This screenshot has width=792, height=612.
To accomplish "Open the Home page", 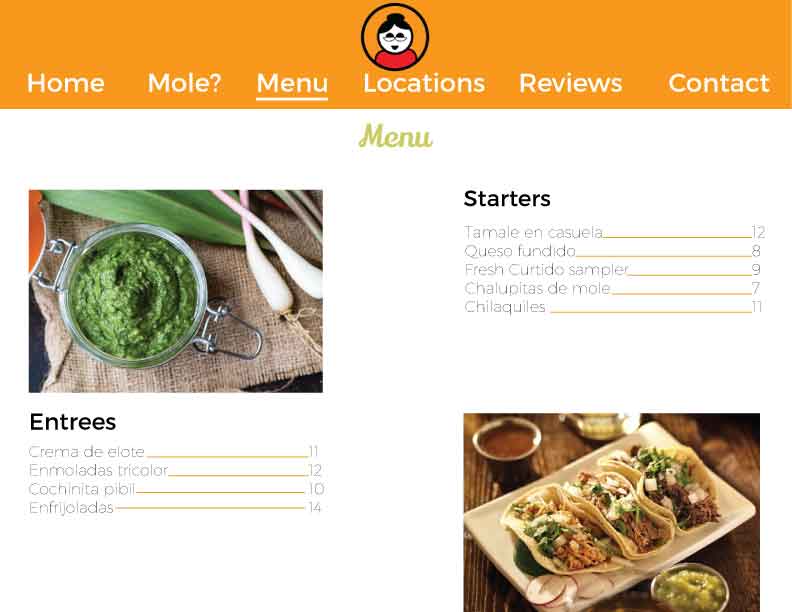I will point(66,83).
